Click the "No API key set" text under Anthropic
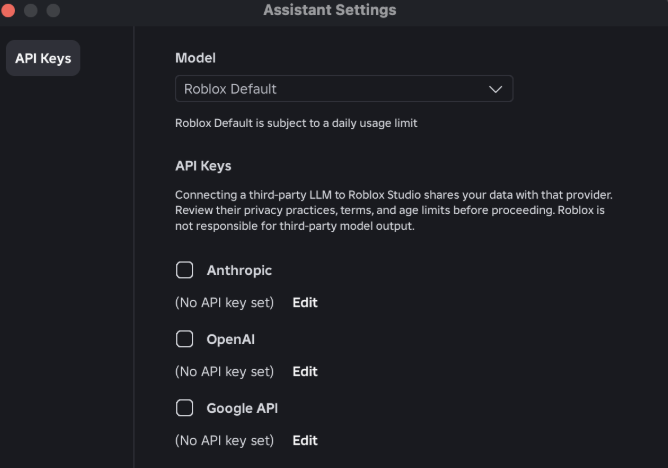This screenshot has height=468, width=668. click(224, 302)
